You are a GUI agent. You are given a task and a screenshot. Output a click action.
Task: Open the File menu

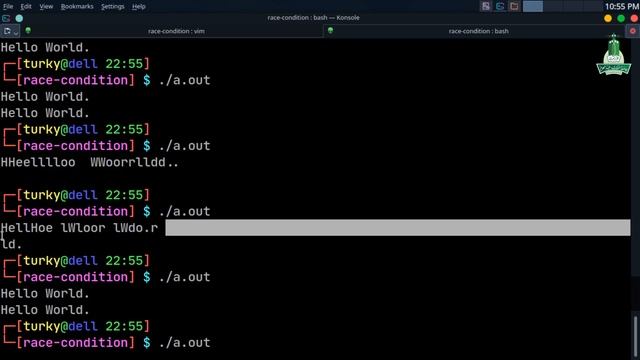coord(8,7)
